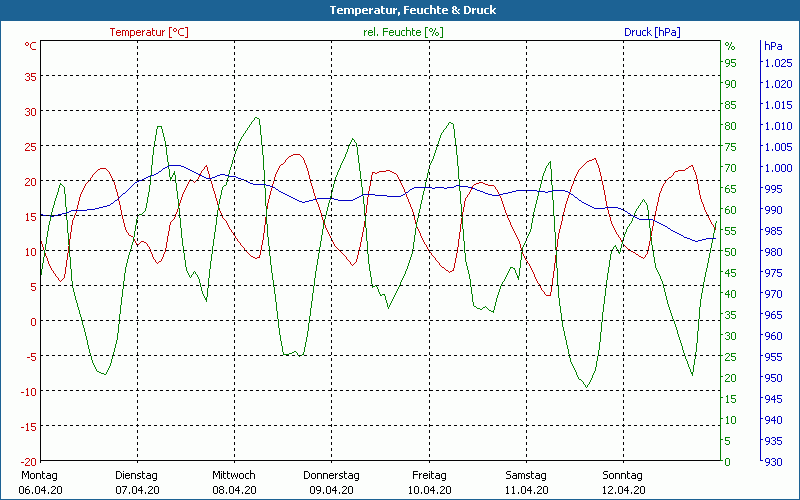Select the Freitag day label
This screenshot has width=800, height=500.
pyautogui.click(x=428, y=475)
